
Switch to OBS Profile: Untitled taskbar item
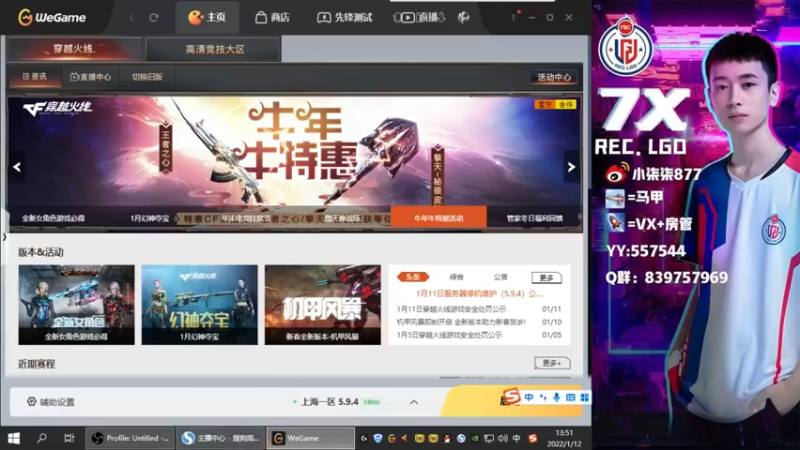130,438
